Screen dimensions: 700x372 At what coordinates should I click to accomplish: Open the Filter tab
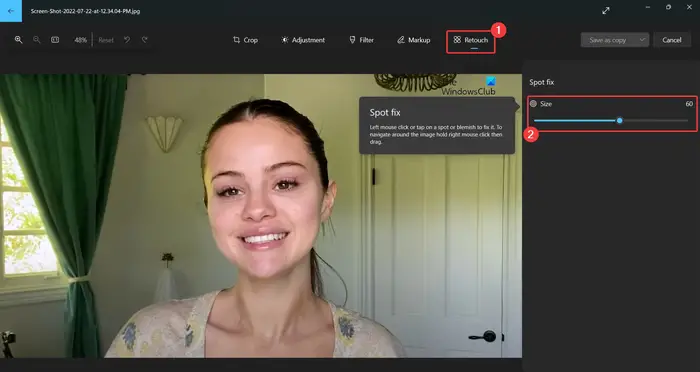click(361, 40)
